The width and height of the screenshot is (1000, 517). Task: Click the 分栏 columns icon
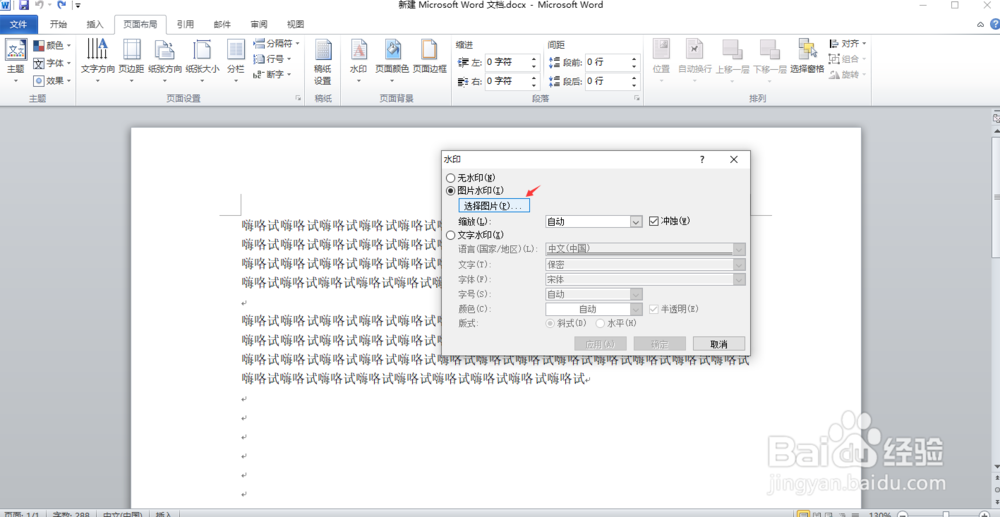(236, 61)
